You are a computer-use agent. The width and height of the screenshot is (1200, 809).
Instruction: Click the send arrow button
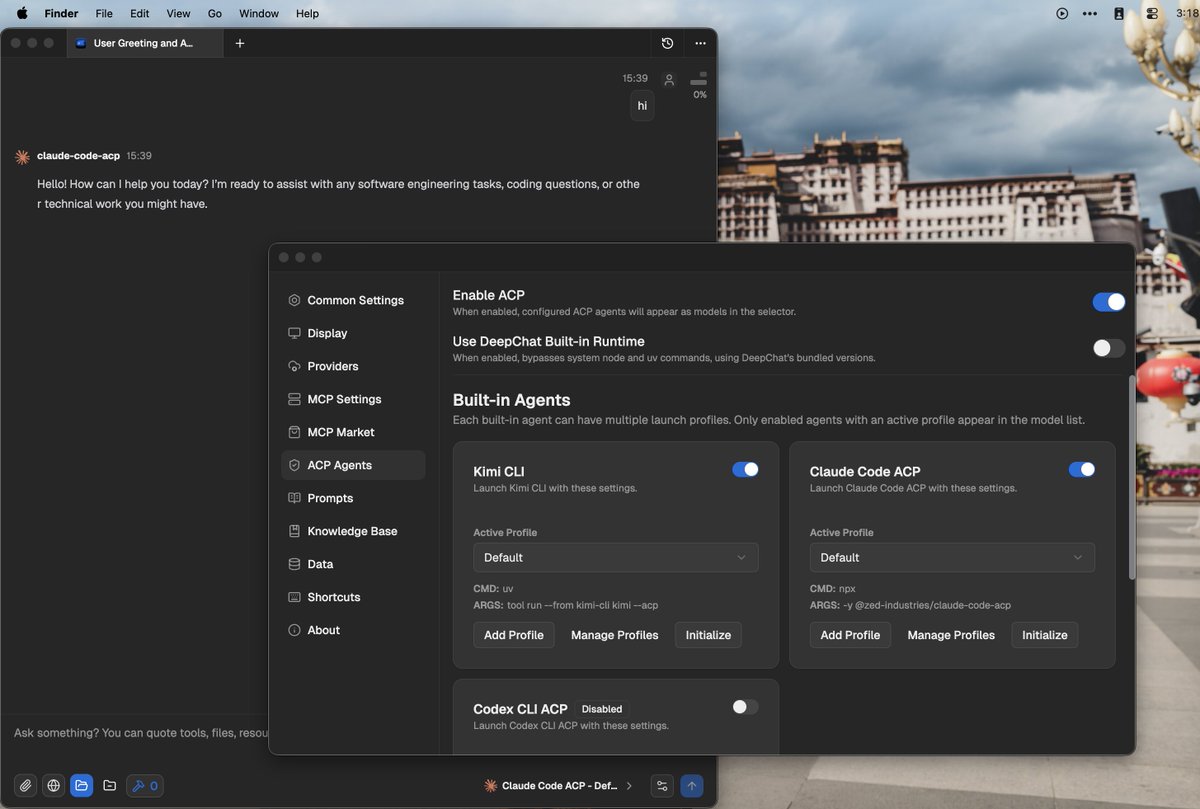click(x=691, y=786)
